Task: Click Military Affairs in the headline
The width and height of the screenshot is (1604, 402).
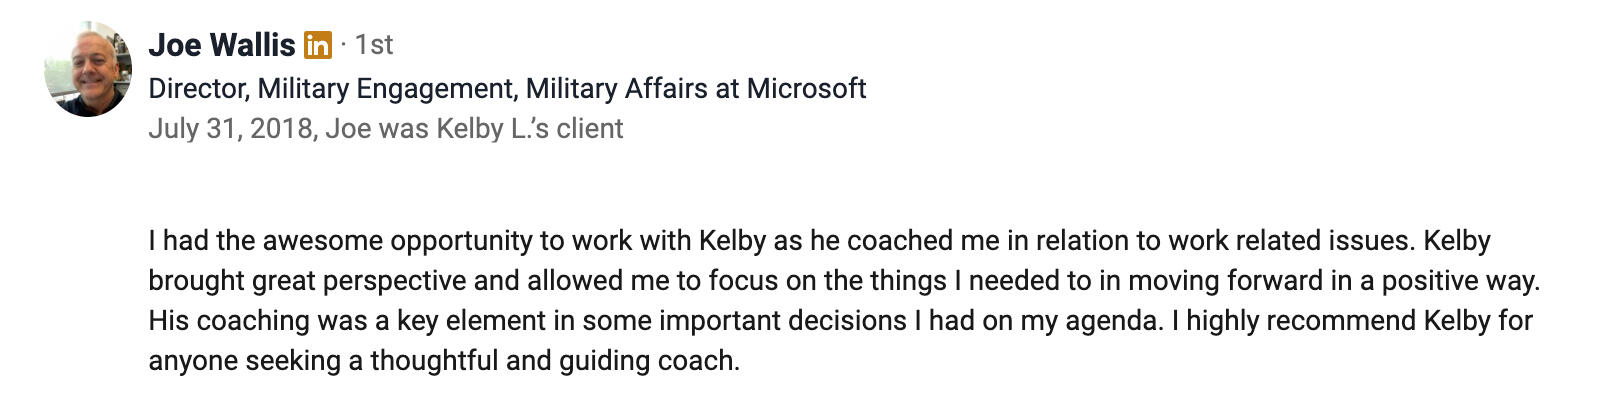Action: 616,89
